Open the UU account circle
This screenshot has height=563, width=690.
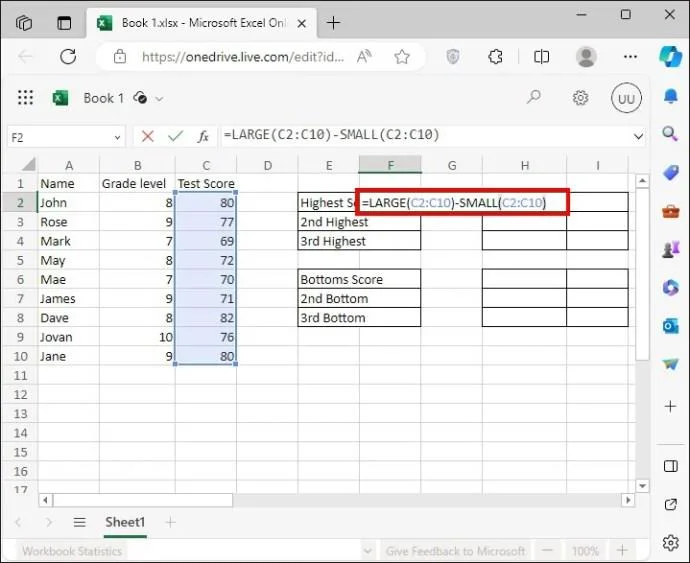tap(626, 98)
